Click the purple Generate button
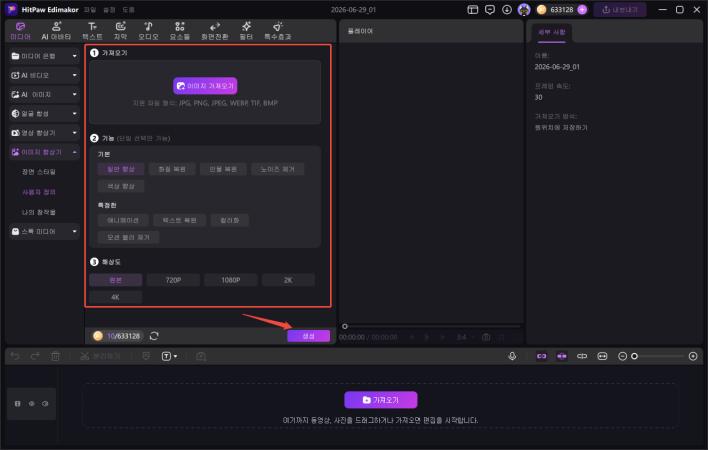 point(308,336)
